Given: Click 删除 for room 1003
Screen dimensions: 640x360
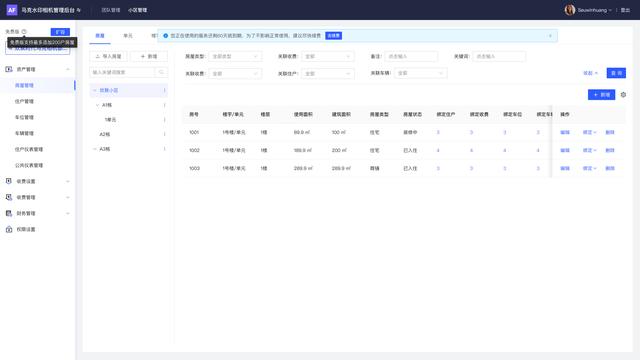Looking at the screenshot, I should pyautogui.click(x=610, y=169).
